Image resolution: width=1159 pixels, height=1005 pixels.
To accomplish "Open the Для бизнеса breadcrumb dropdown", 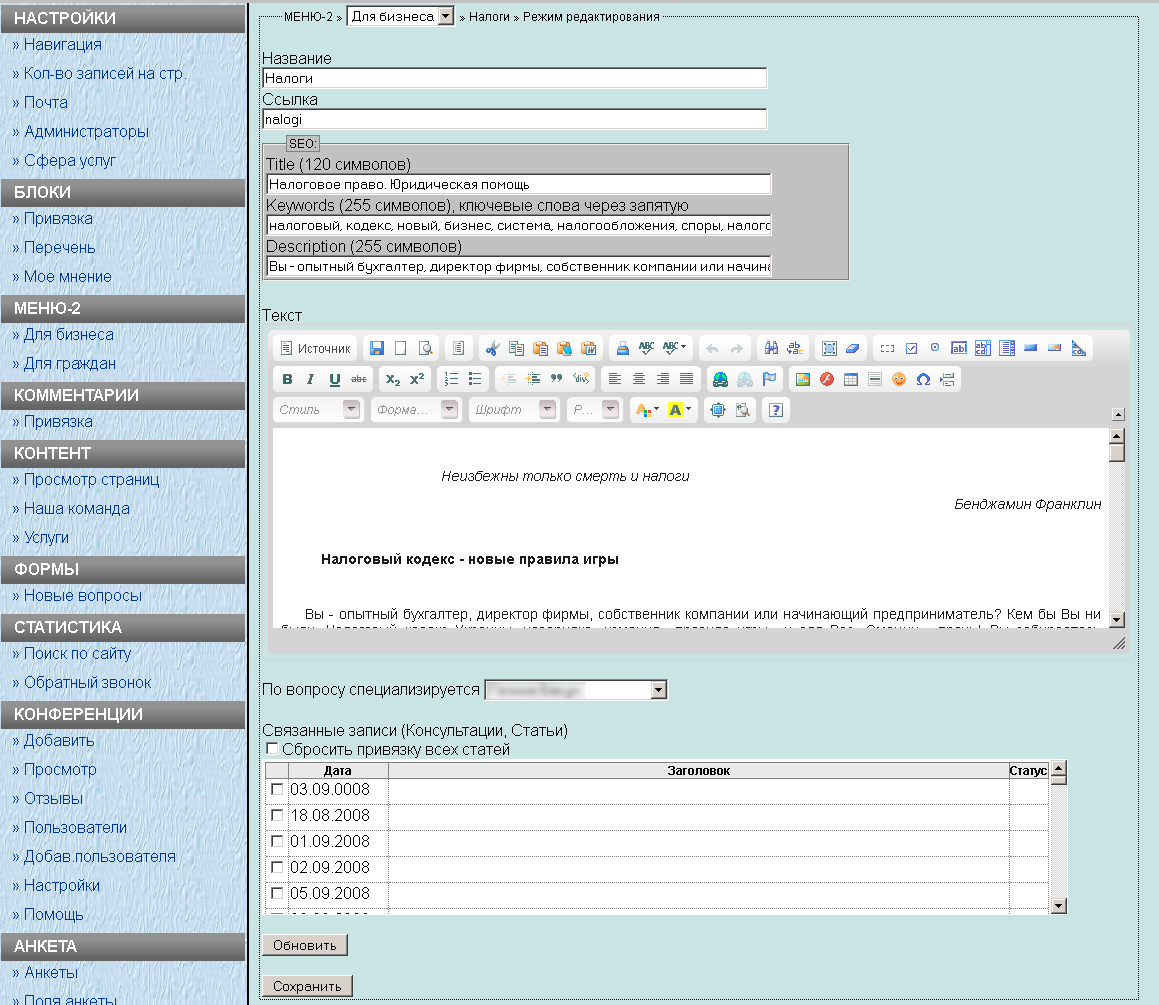I will [401, 16].
